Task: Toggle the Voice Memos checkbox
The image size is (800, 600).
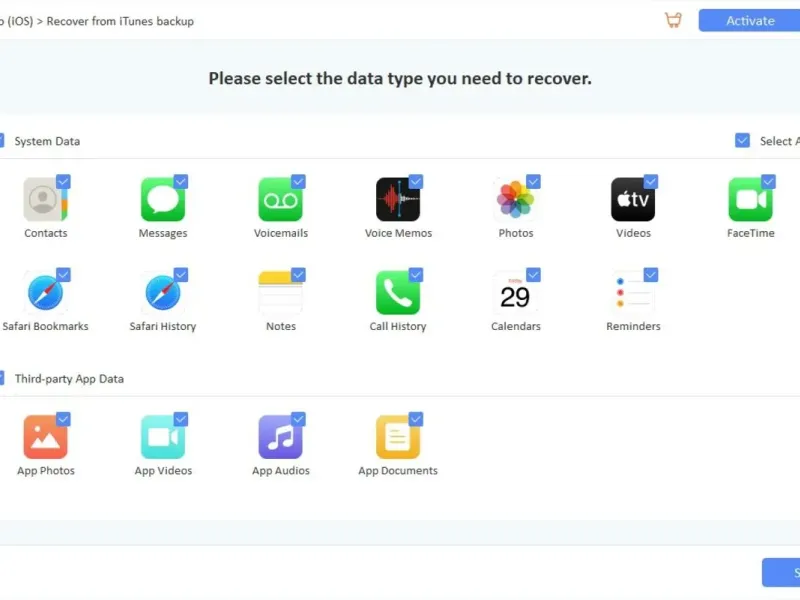Action: click(416, 182)
